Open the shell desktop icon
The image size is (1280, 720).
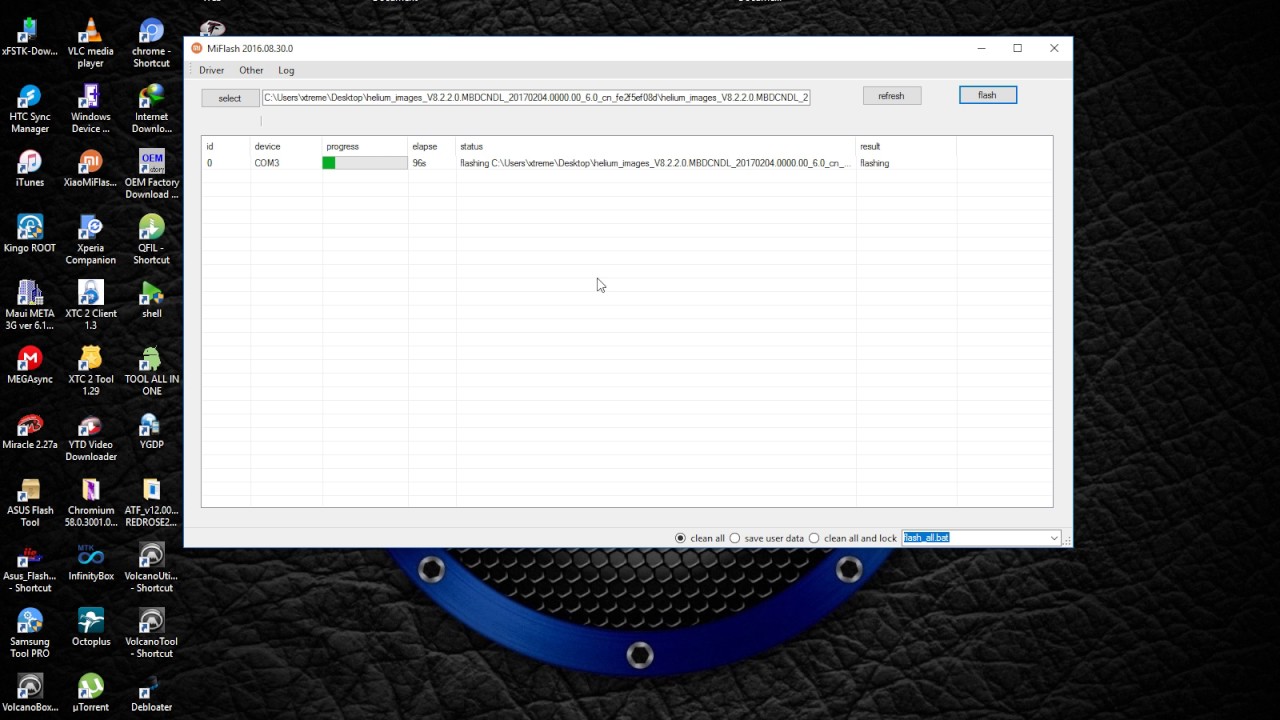pyautogui.click(x=152, y=299)
